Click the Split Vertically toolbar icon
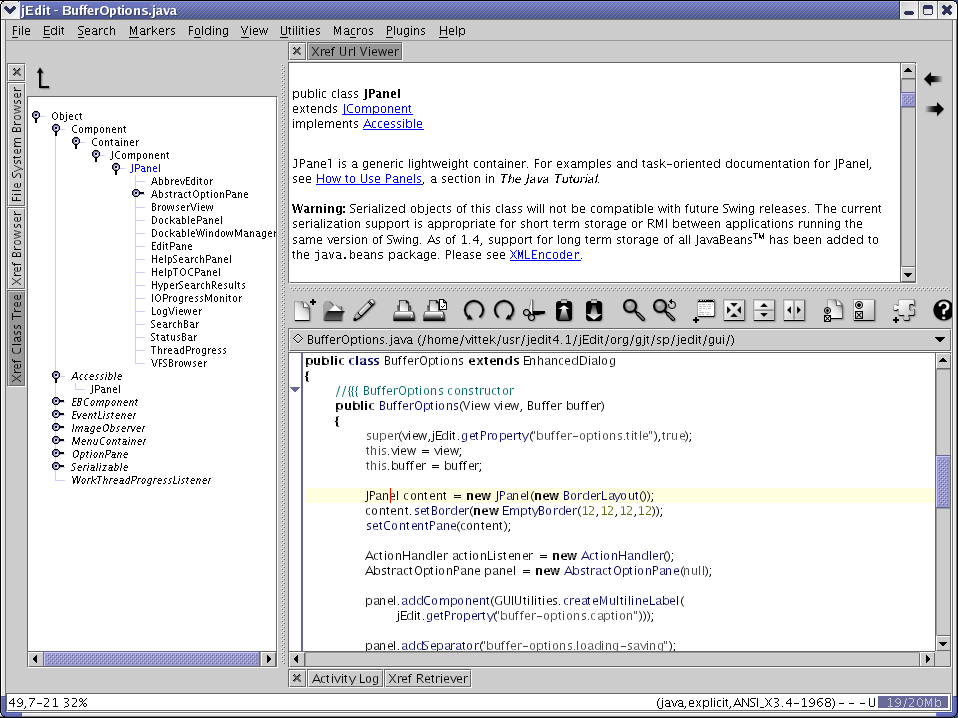This screenshot has width=958, height=718. coord(794,310)
